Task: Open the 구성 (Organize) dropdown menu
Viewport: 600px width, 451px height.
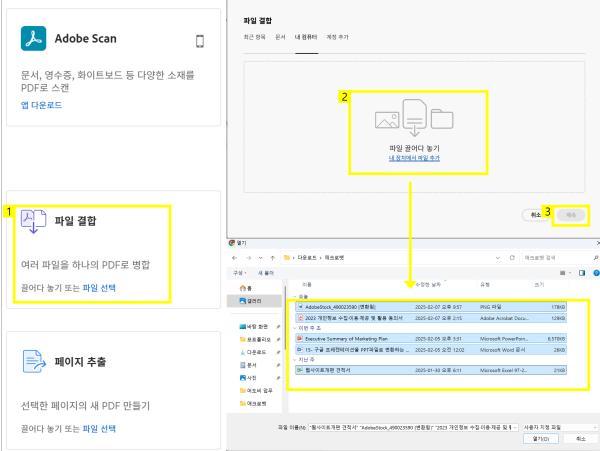Action: click(x=240, y=273)
